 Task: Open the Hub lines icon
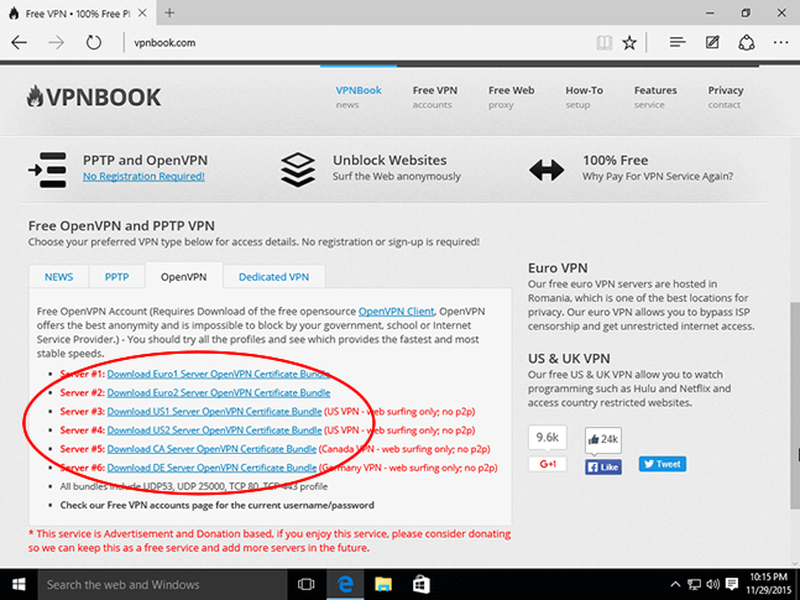click(x=677, y=43)
